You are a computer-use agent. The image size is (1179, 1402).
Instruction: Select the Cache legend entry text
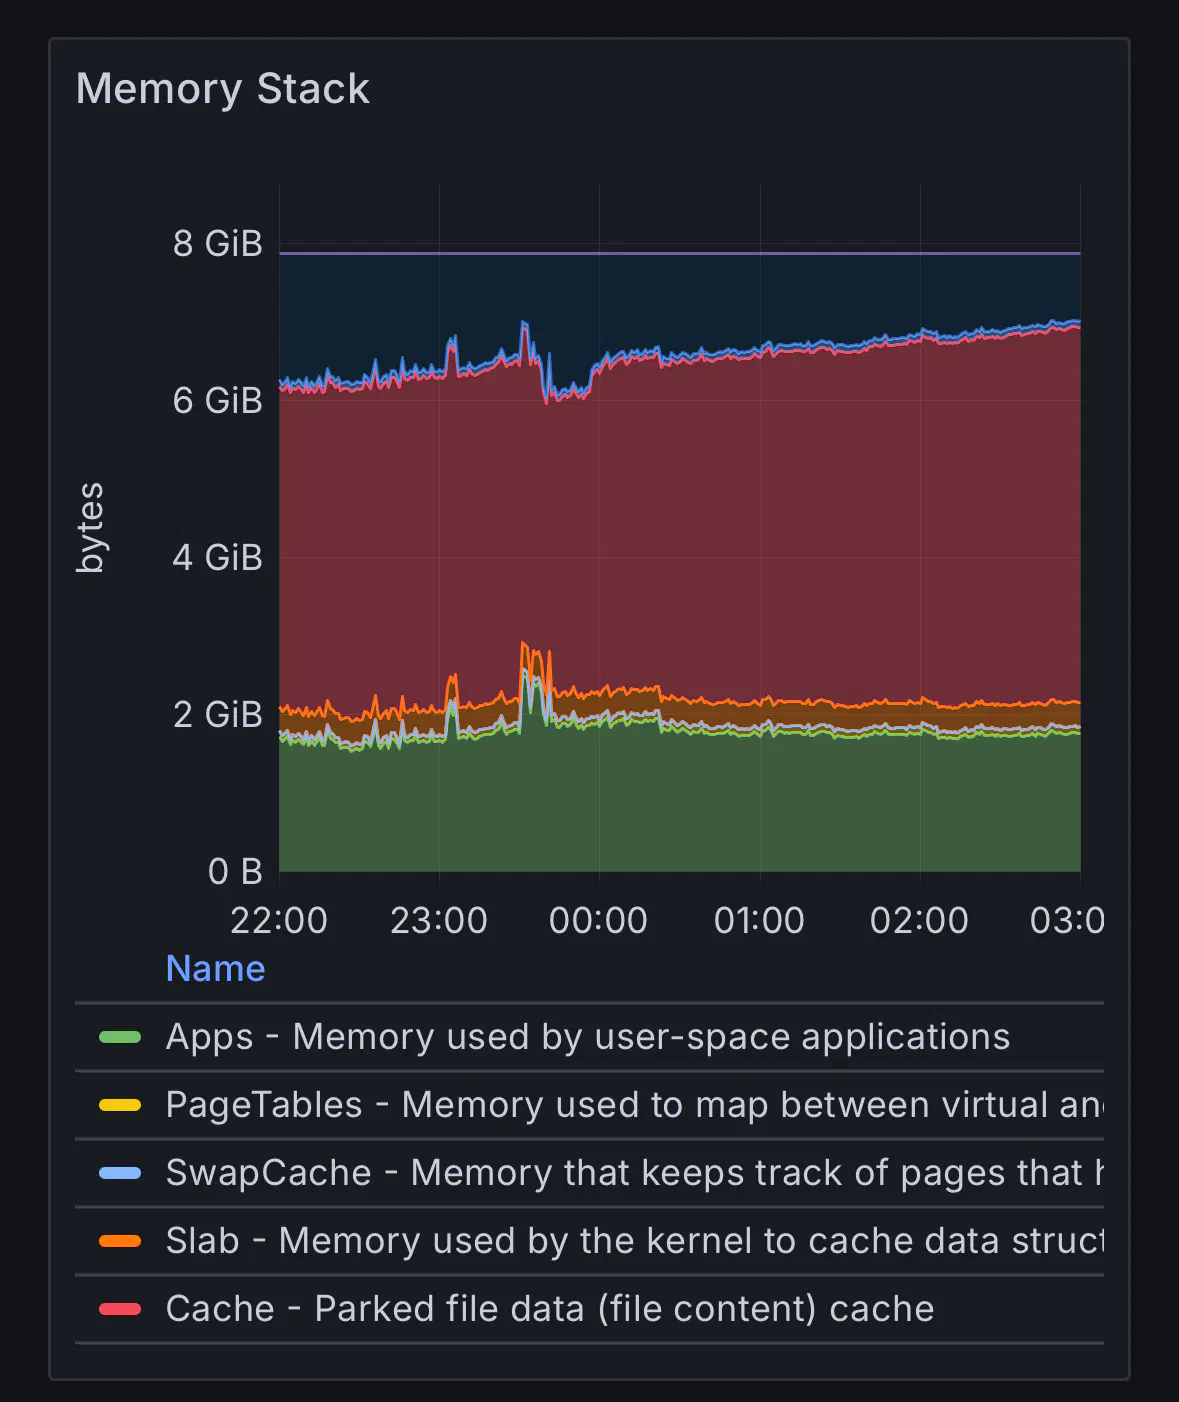point(549,1309)
